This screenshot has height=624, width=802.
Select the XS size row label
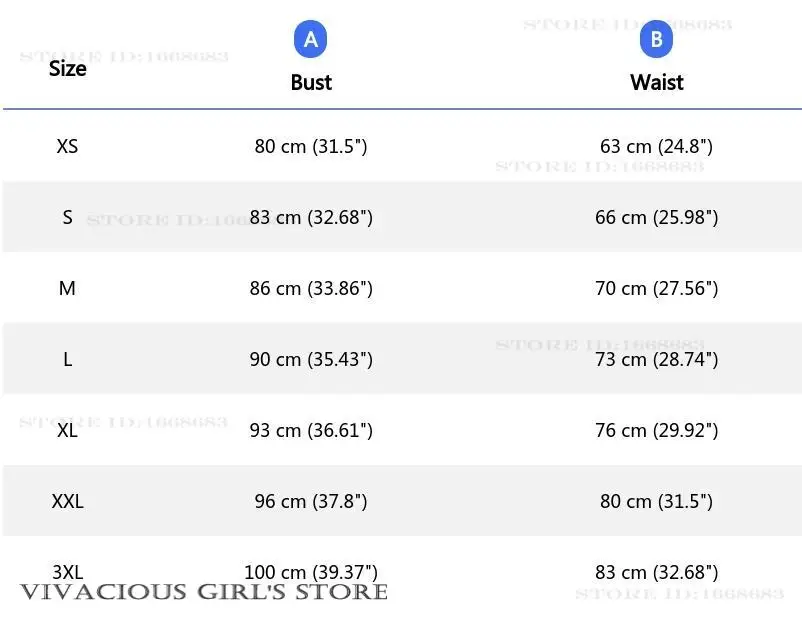(x=67, y=146)
